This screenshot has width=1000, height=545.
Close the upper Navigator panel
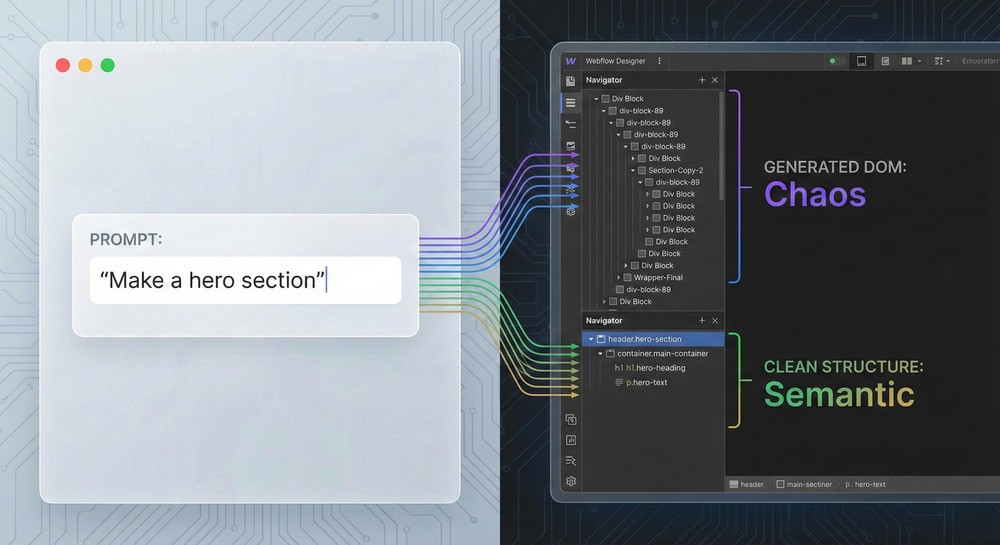pos(715,80)
